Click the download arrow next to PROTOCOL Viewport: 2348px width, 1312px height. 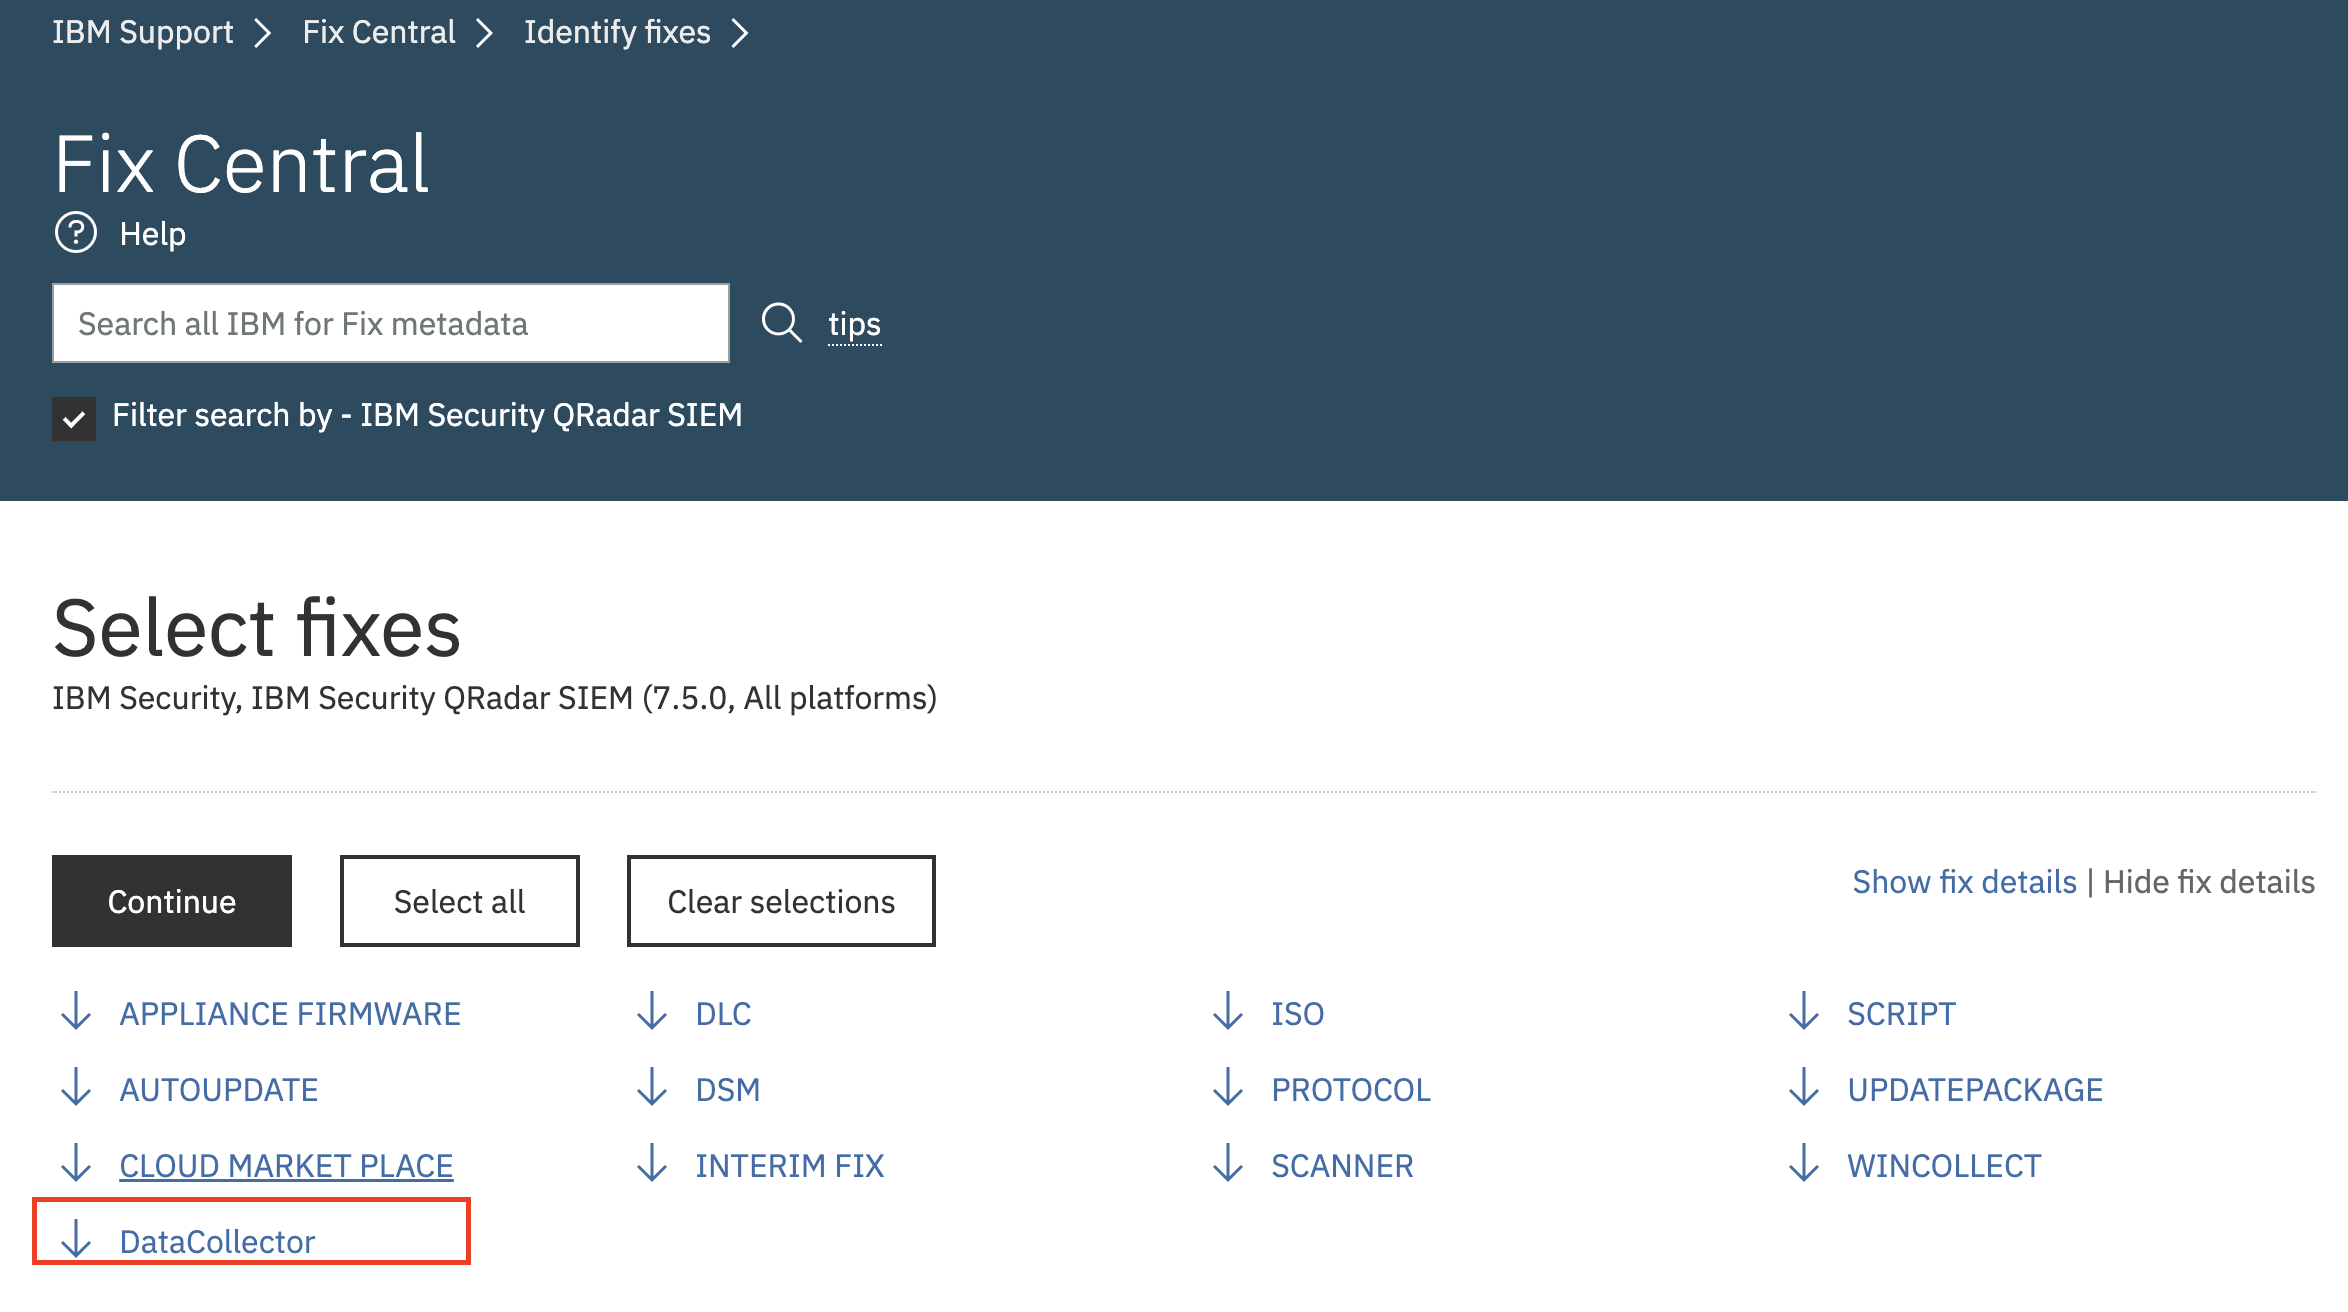tap(1227, 1089)
